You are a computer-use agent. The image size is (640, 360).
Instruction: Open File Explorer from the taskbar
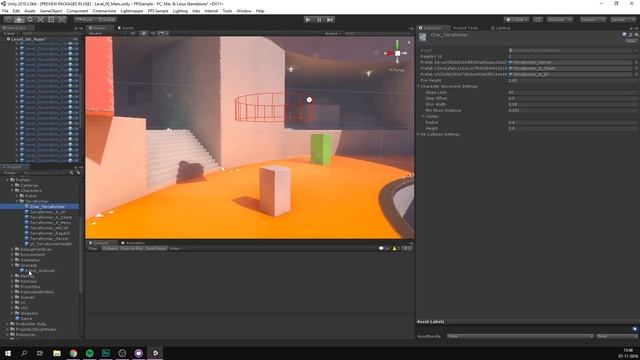pos(57,353)
